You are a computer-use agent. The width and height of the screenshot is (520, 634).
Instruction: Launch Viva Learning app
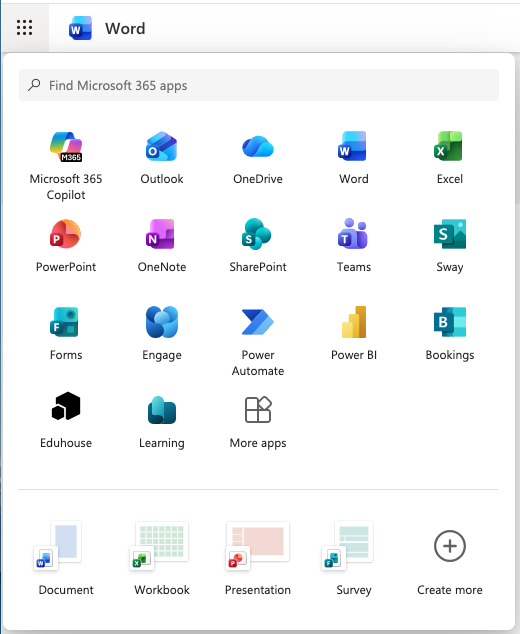tap(162, 421)
